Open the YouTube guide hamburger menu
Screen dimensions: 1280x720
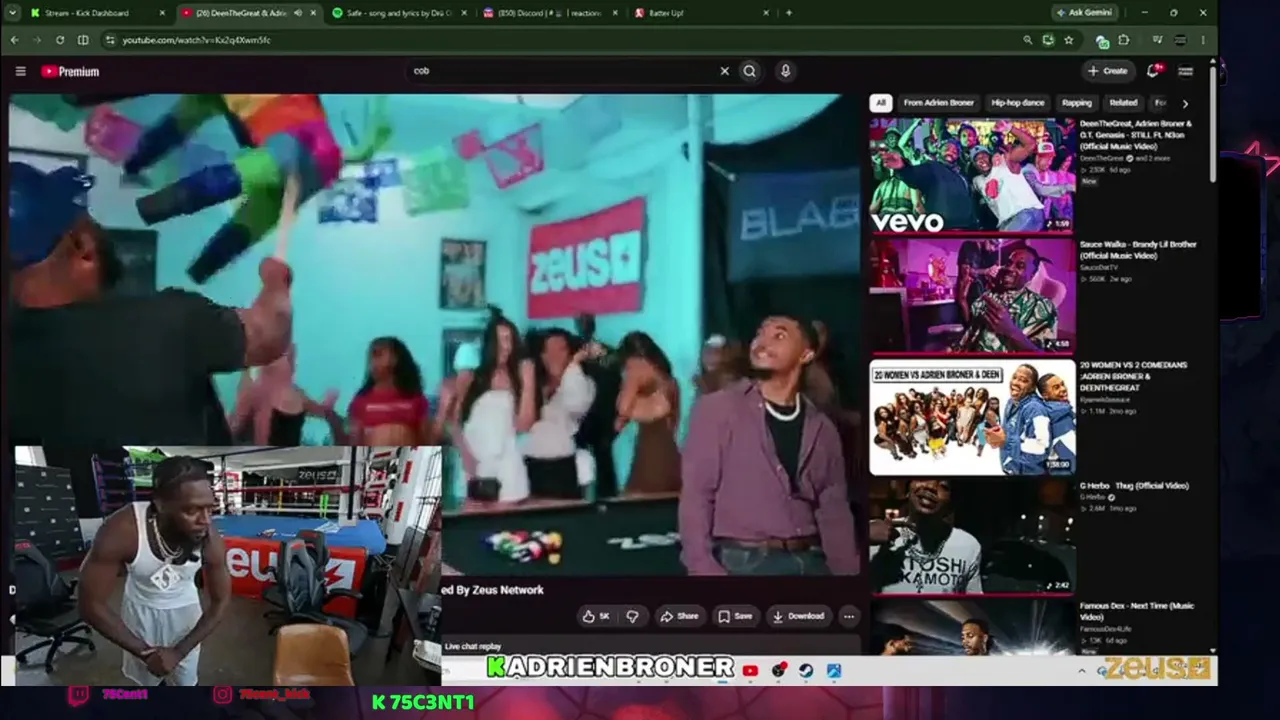click(x=20, y=71)
